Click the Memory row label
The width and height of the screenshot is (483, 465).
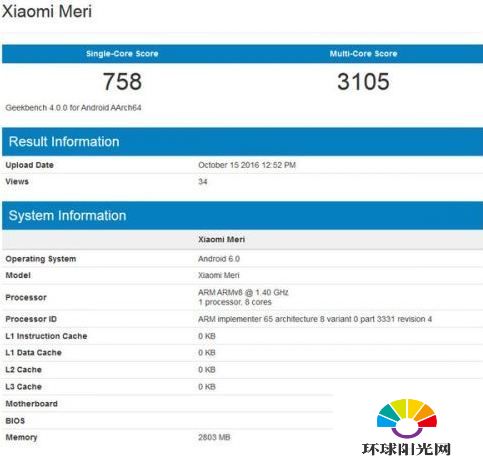21,437
